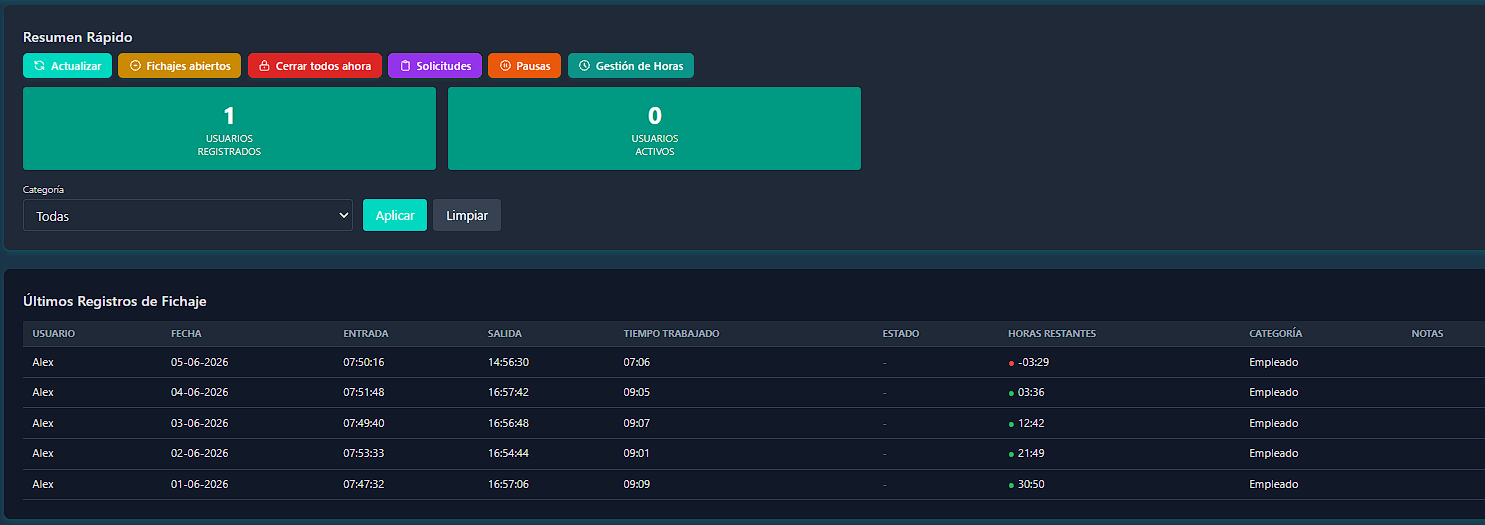This screenshot has height=525, width=1485.
Task: Click exit time 16:54:44
Action: (509, 453)
